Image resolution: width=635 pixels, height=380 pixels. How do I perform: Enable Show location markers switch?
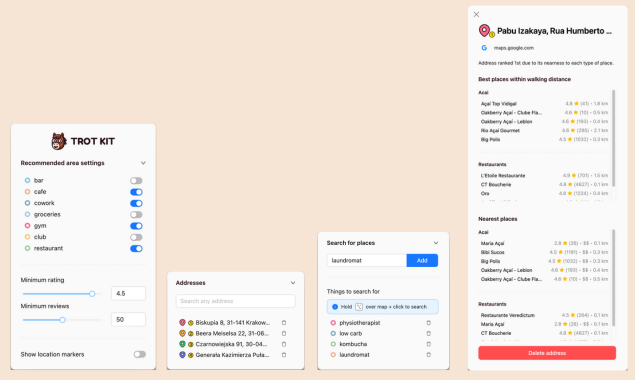[x=140, y=354]
